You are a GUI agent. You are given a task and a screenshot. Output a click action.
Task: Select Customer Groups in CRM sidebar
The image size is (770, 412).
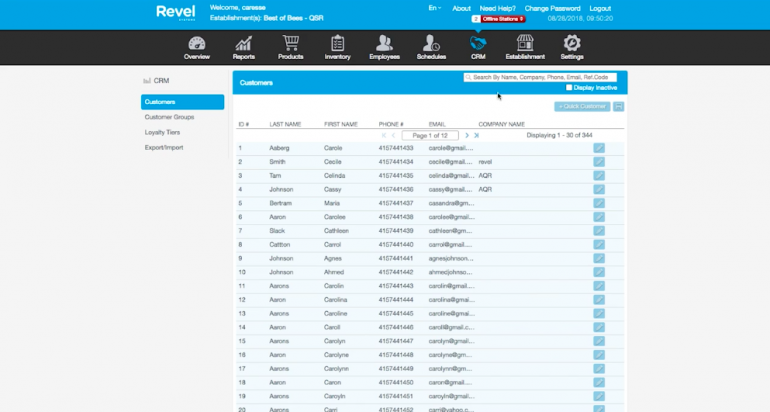point(169,117)
